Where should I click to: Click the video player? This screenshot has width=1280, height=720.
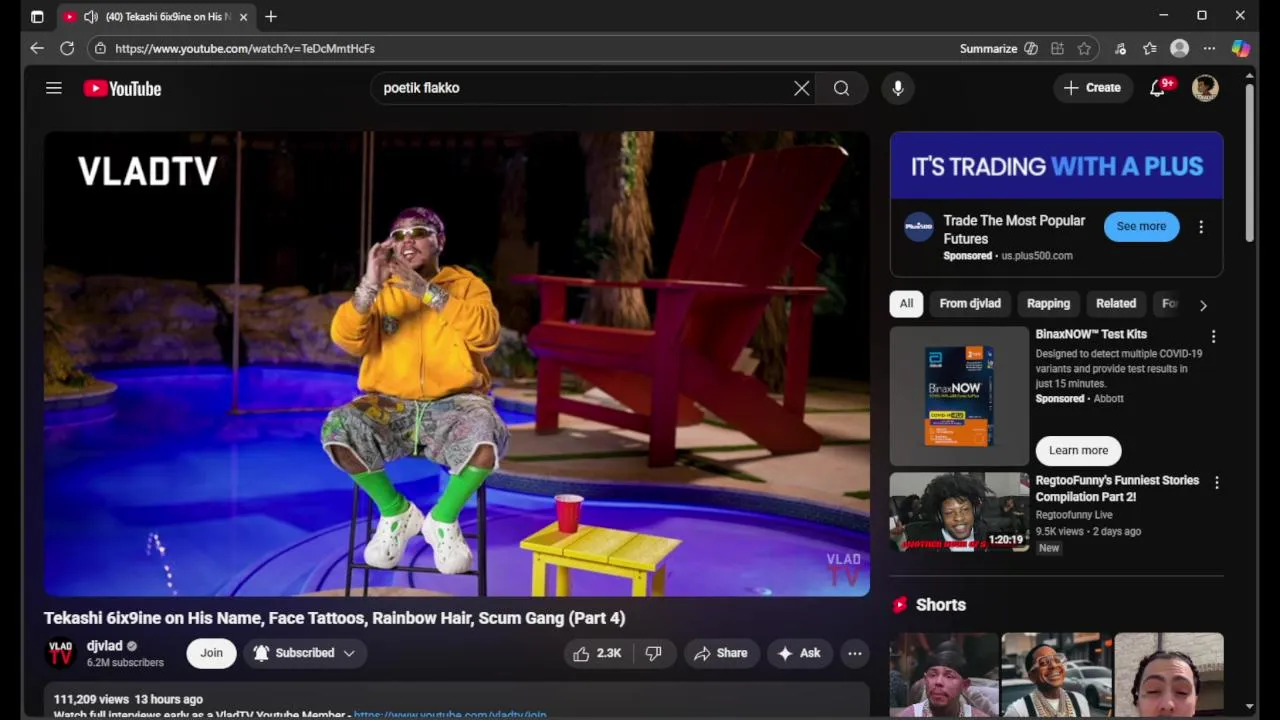click(457, 364)
